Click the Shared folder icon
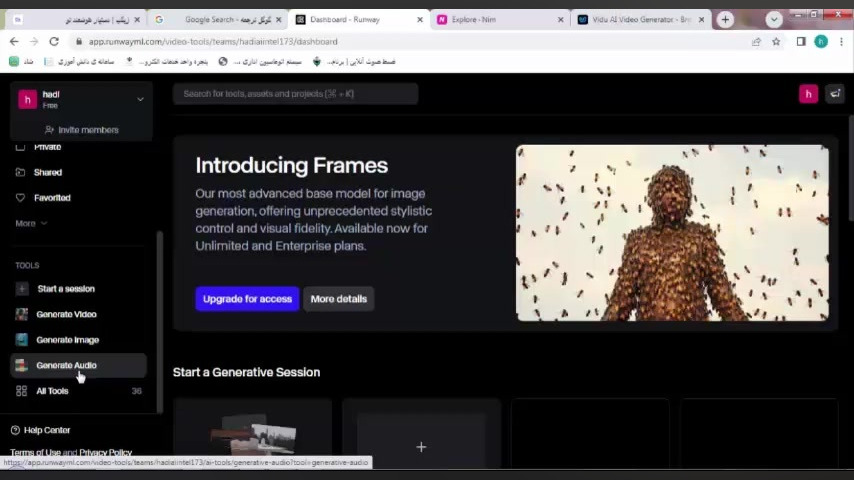This screenshot has height=480, width=854. (20, 172)
